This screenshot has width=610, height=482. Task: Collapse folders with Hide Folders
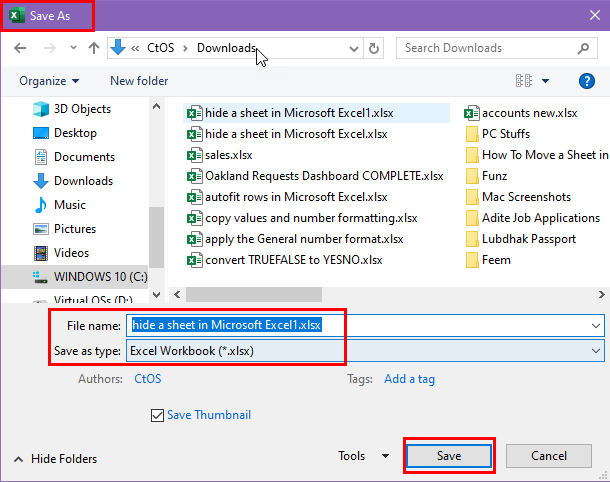click(55, 459)
